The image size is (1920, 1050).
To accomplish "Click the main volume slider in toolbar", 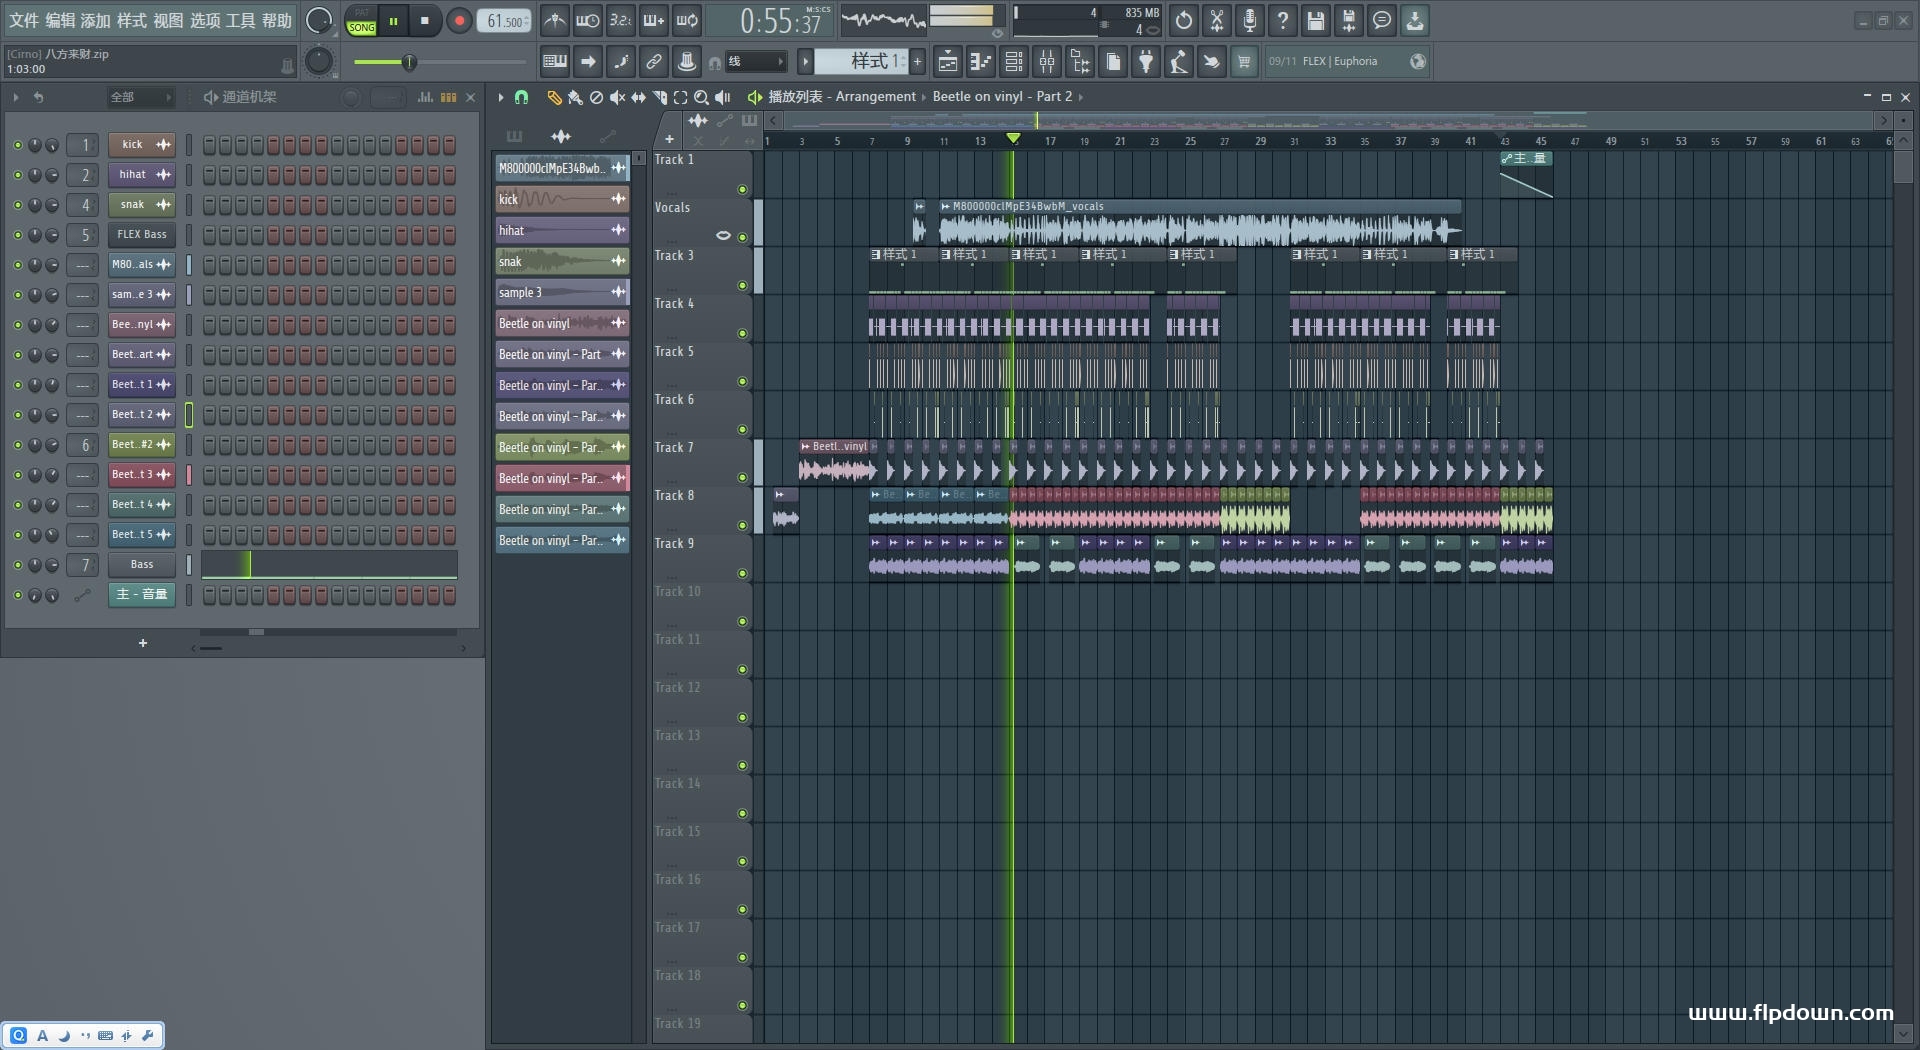I will click(409, 63).
